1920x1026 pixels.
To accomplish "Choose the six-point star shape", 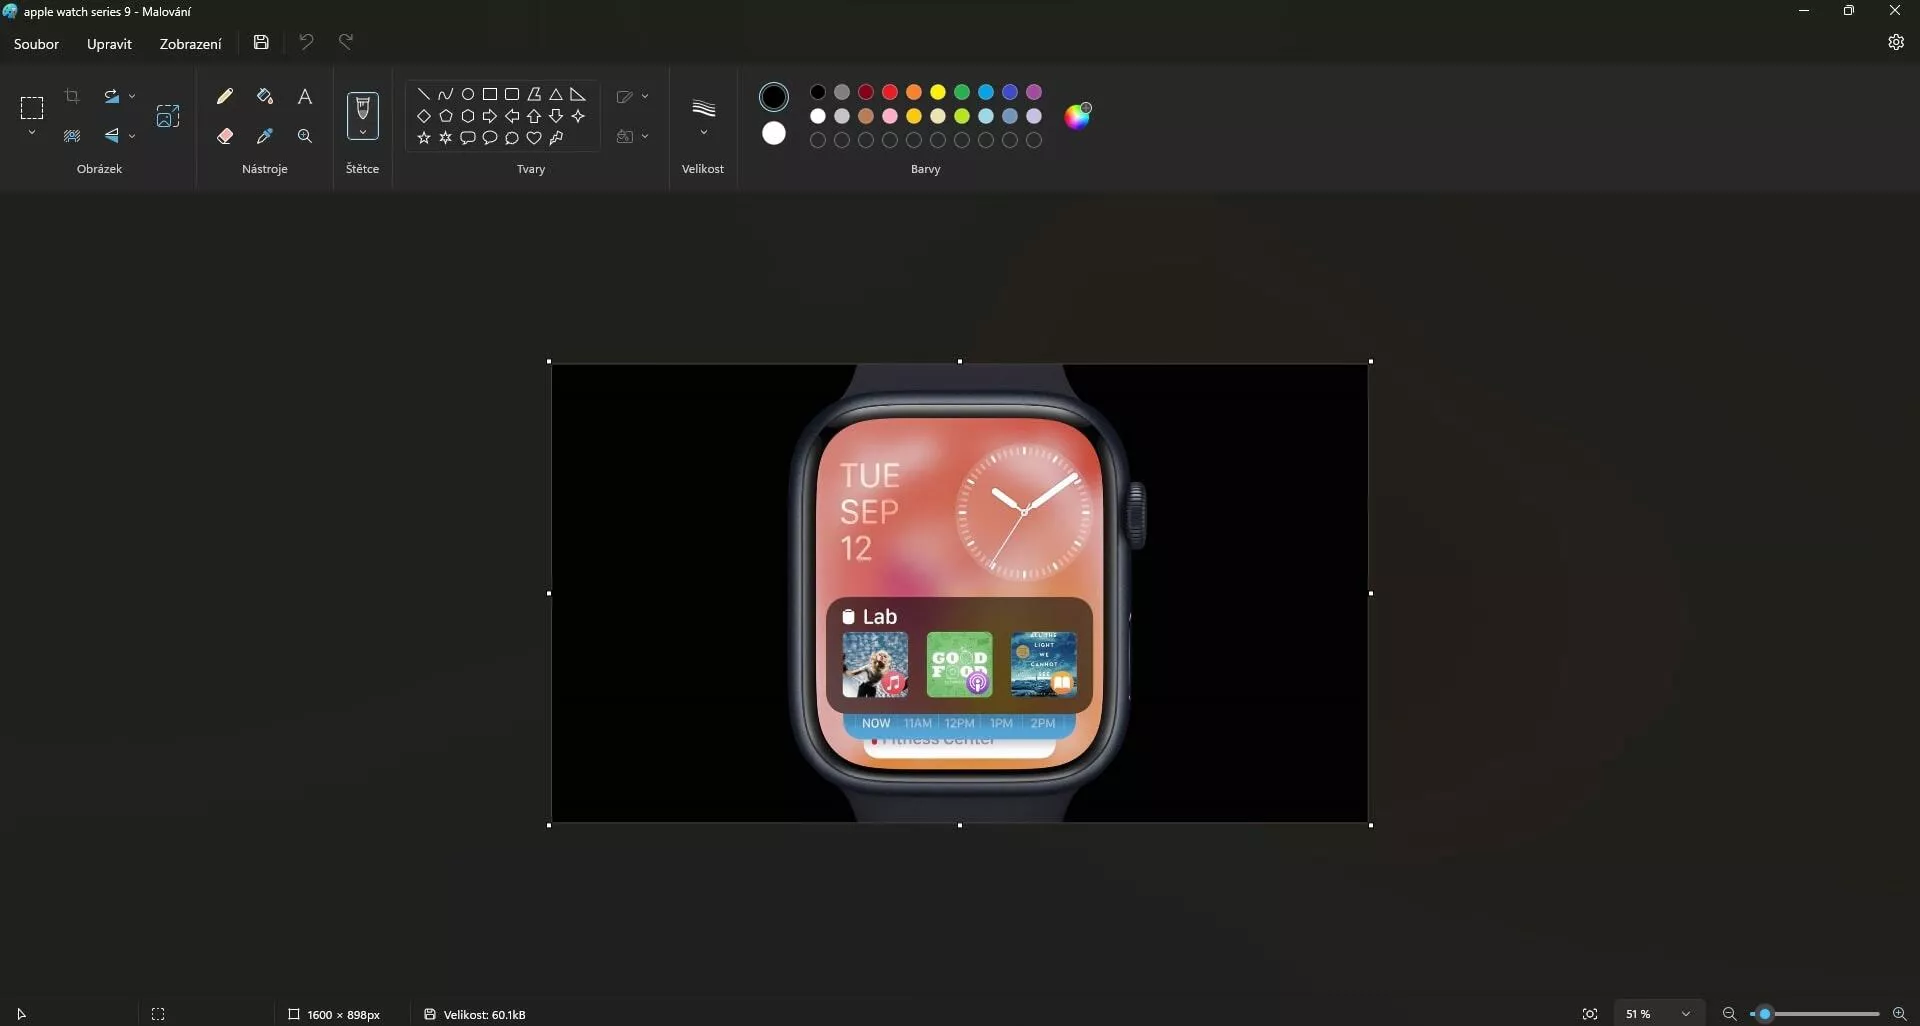I will click(x=446, y=138).
